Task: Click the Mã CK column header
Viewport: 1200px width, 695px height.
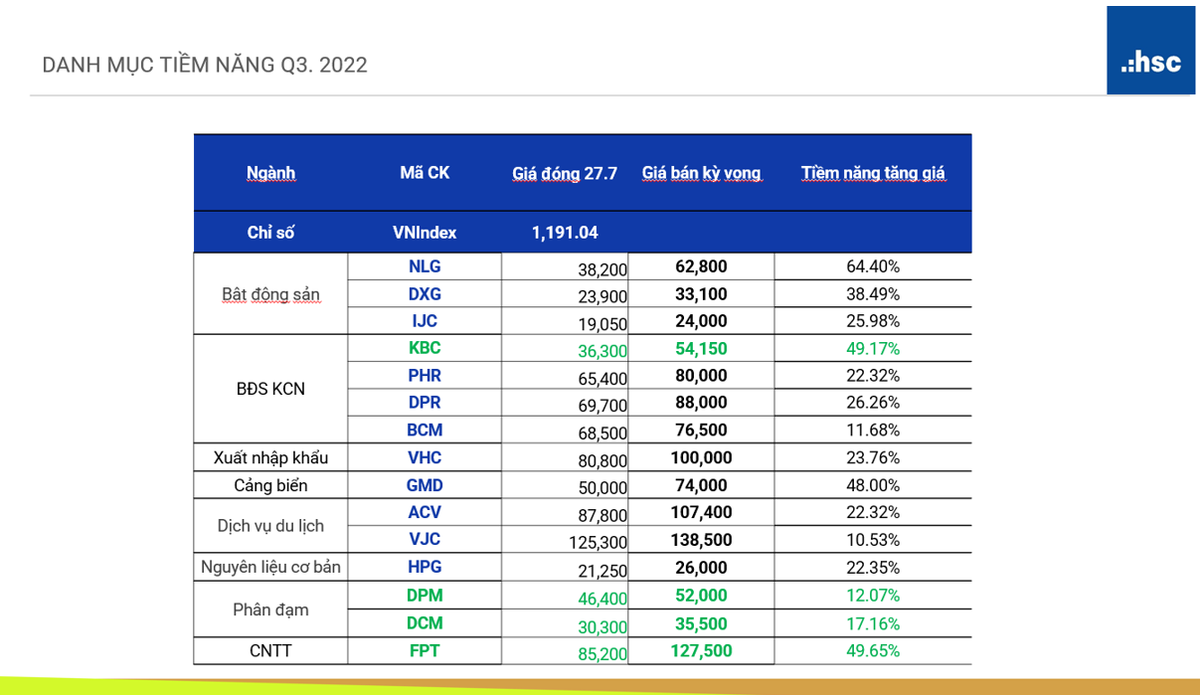Action: pos(424,173)
